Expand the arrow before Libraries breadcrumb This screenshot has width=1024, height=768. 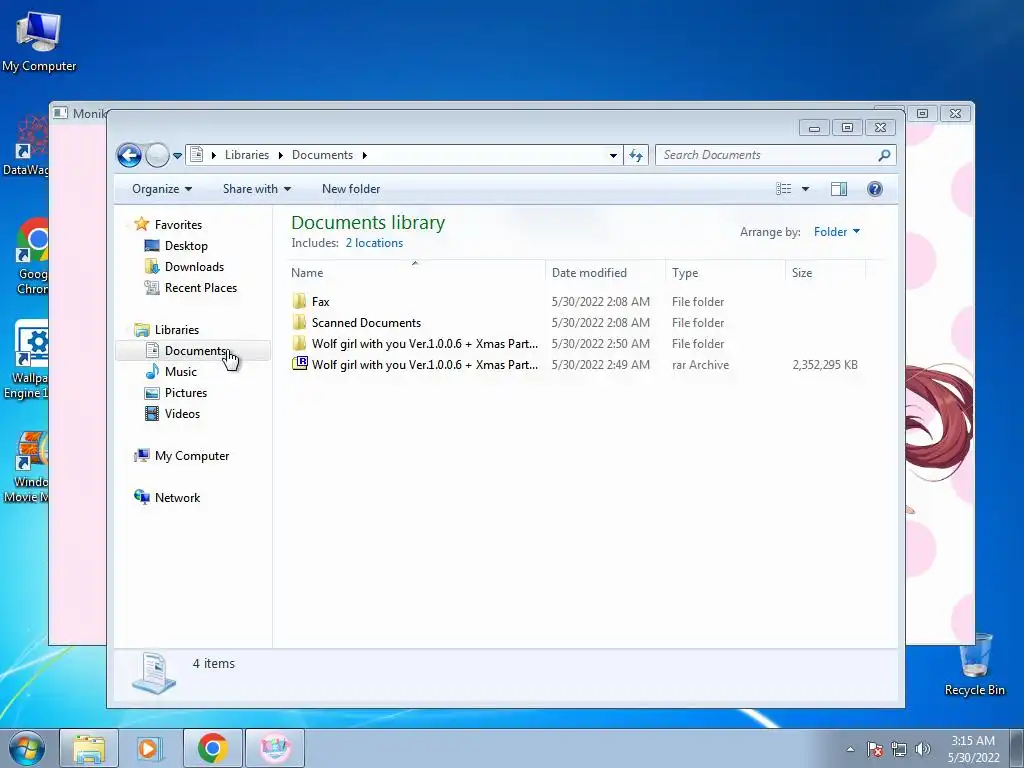click(214, 155)
